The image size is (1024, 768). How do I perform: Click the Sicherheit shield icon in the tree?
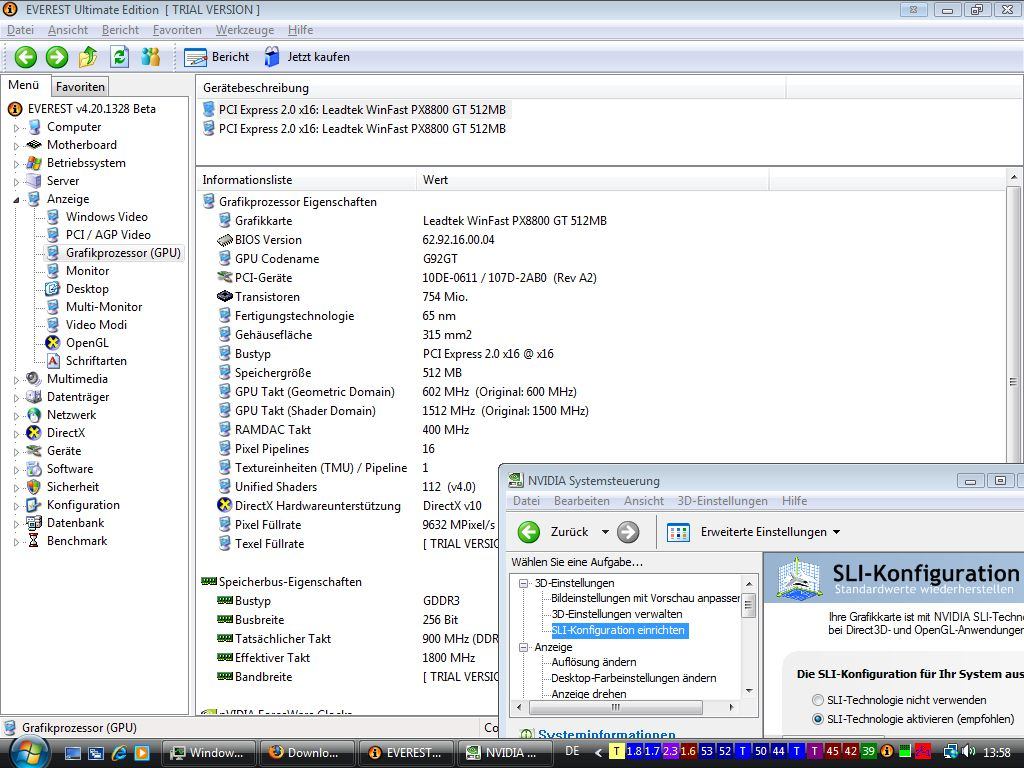[x=33, y=487]
